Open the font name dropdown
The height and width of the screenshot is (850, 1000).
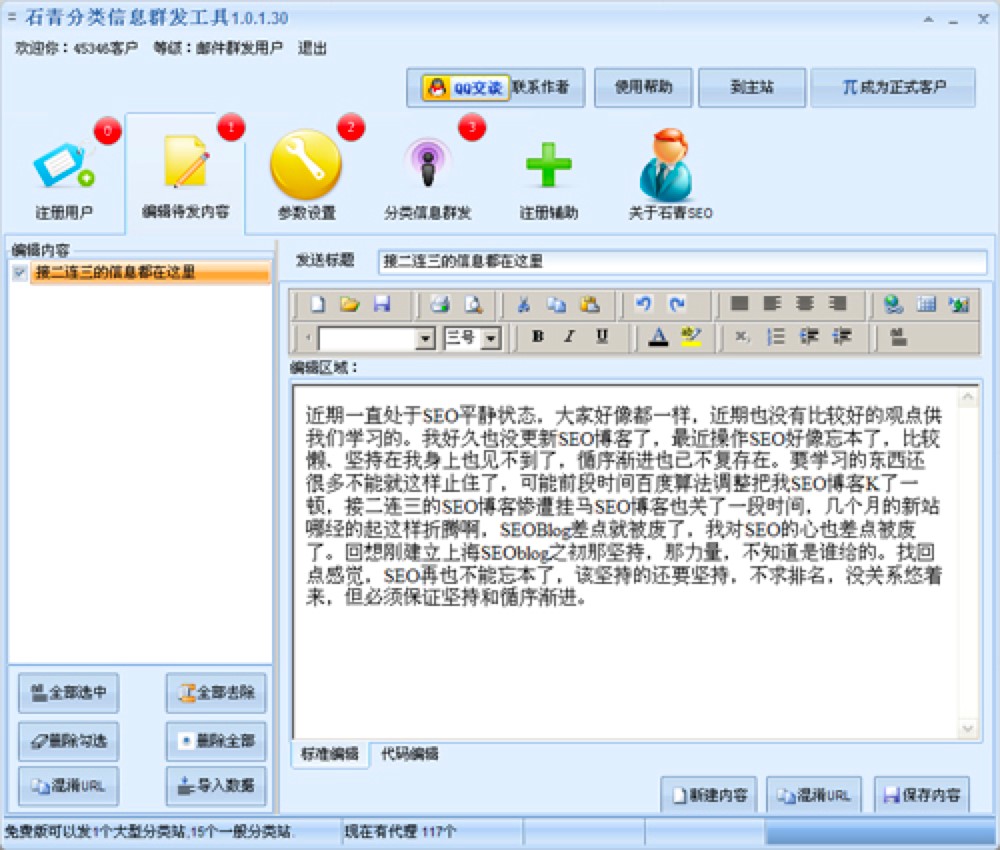[x=425, y=339]
